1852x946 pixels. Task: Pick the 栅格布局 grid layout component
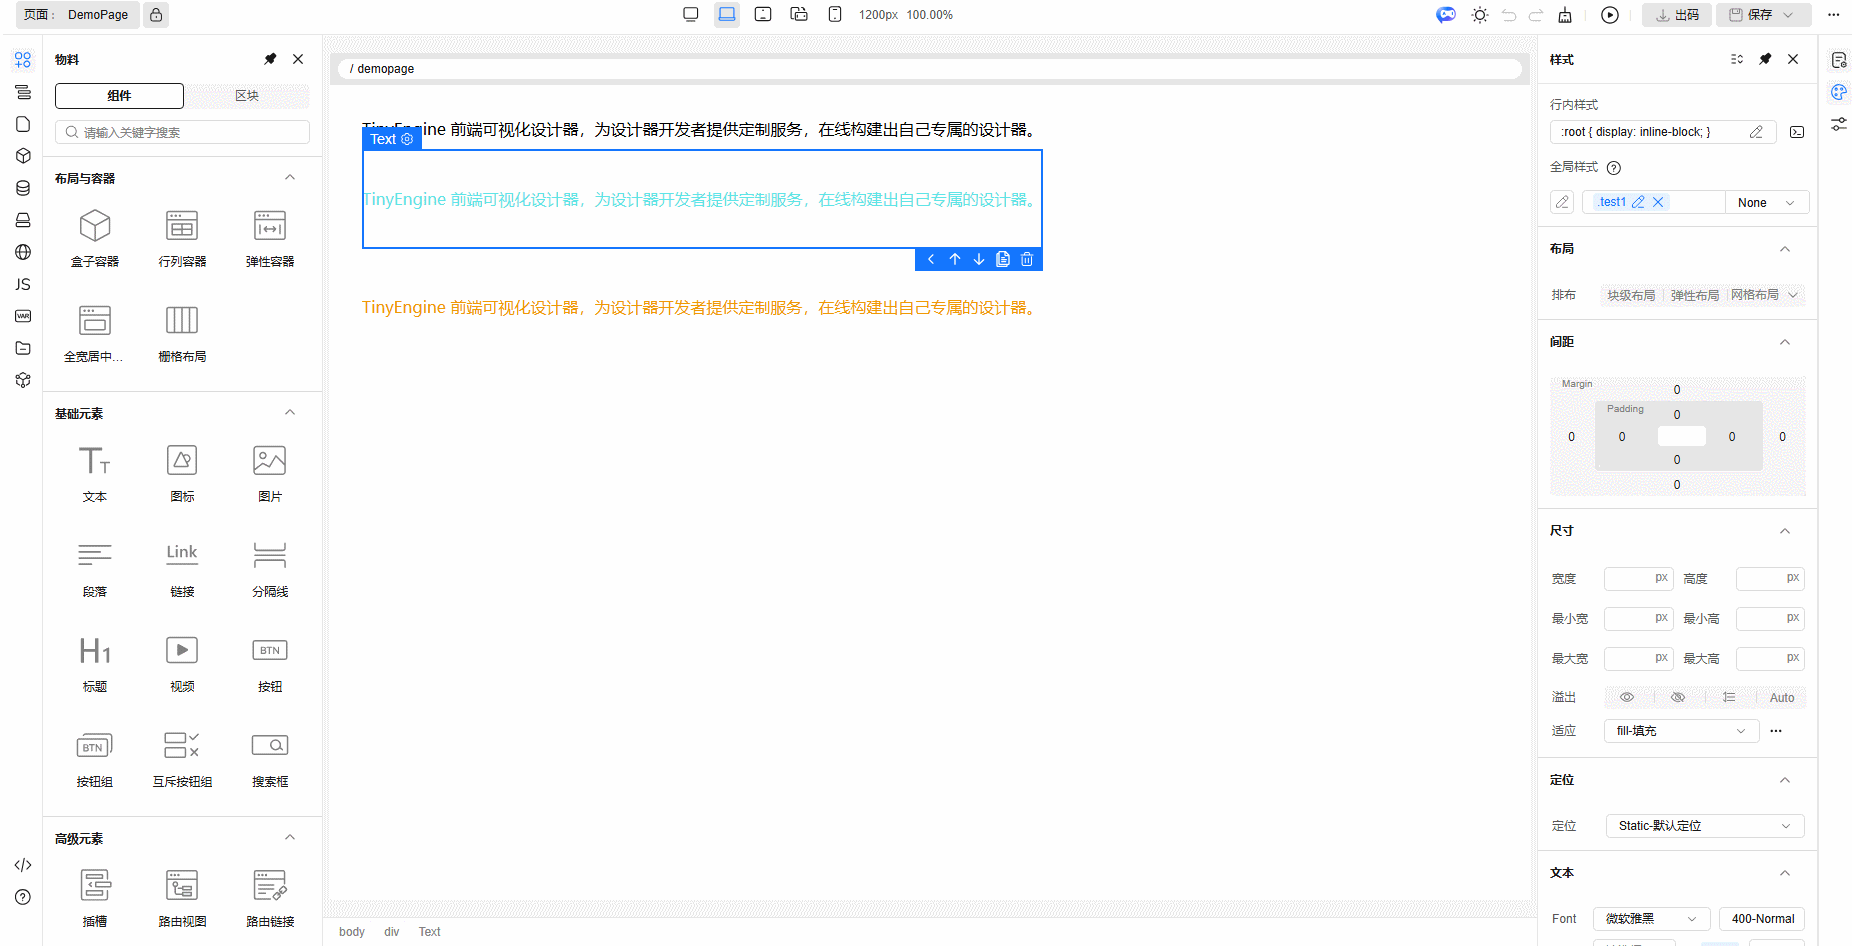(x=182, y=333)
